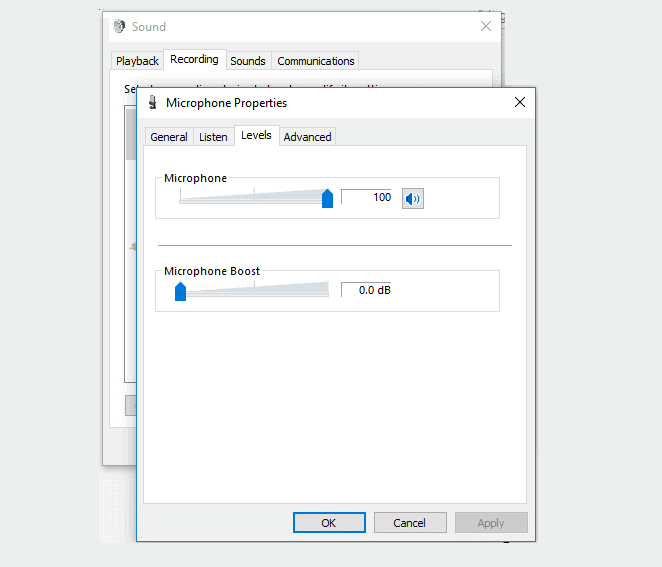662x567 pixels.
Task: Click the Microphone Boost slider thumb
Action: coord(180,291)
